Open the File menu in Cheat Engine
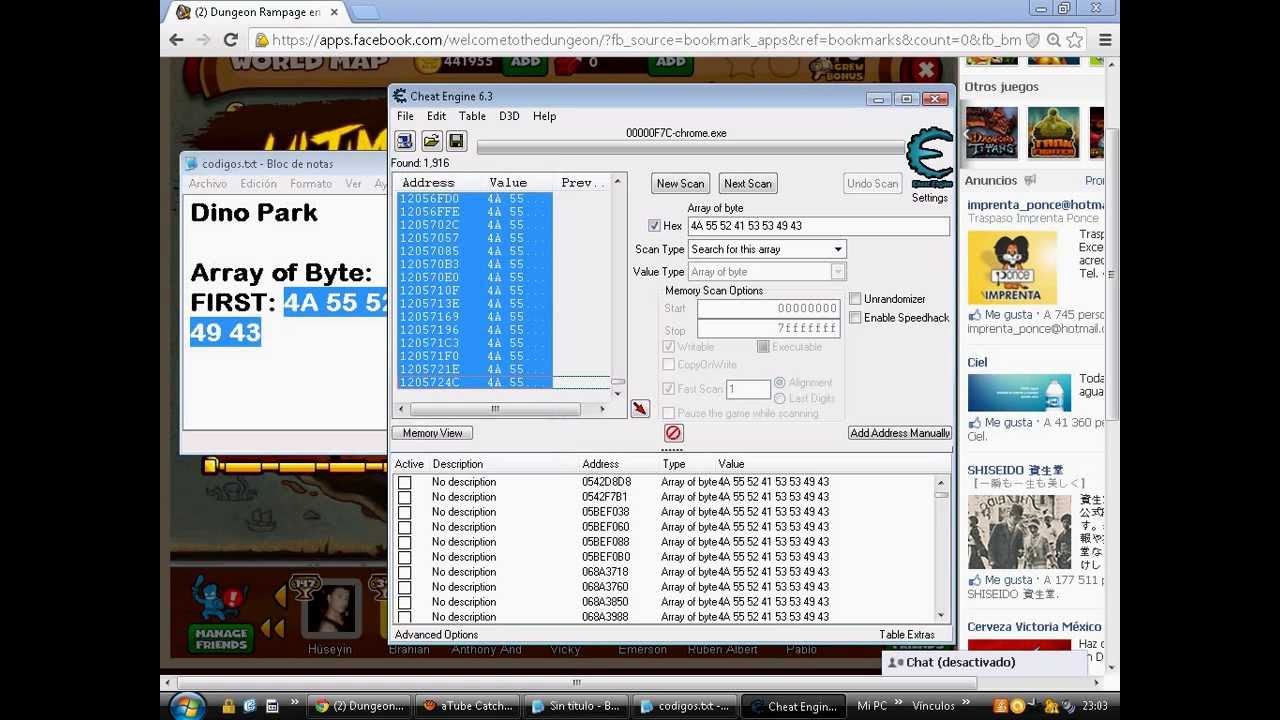This screenshot has height=720, width=1280. [405, 116]
